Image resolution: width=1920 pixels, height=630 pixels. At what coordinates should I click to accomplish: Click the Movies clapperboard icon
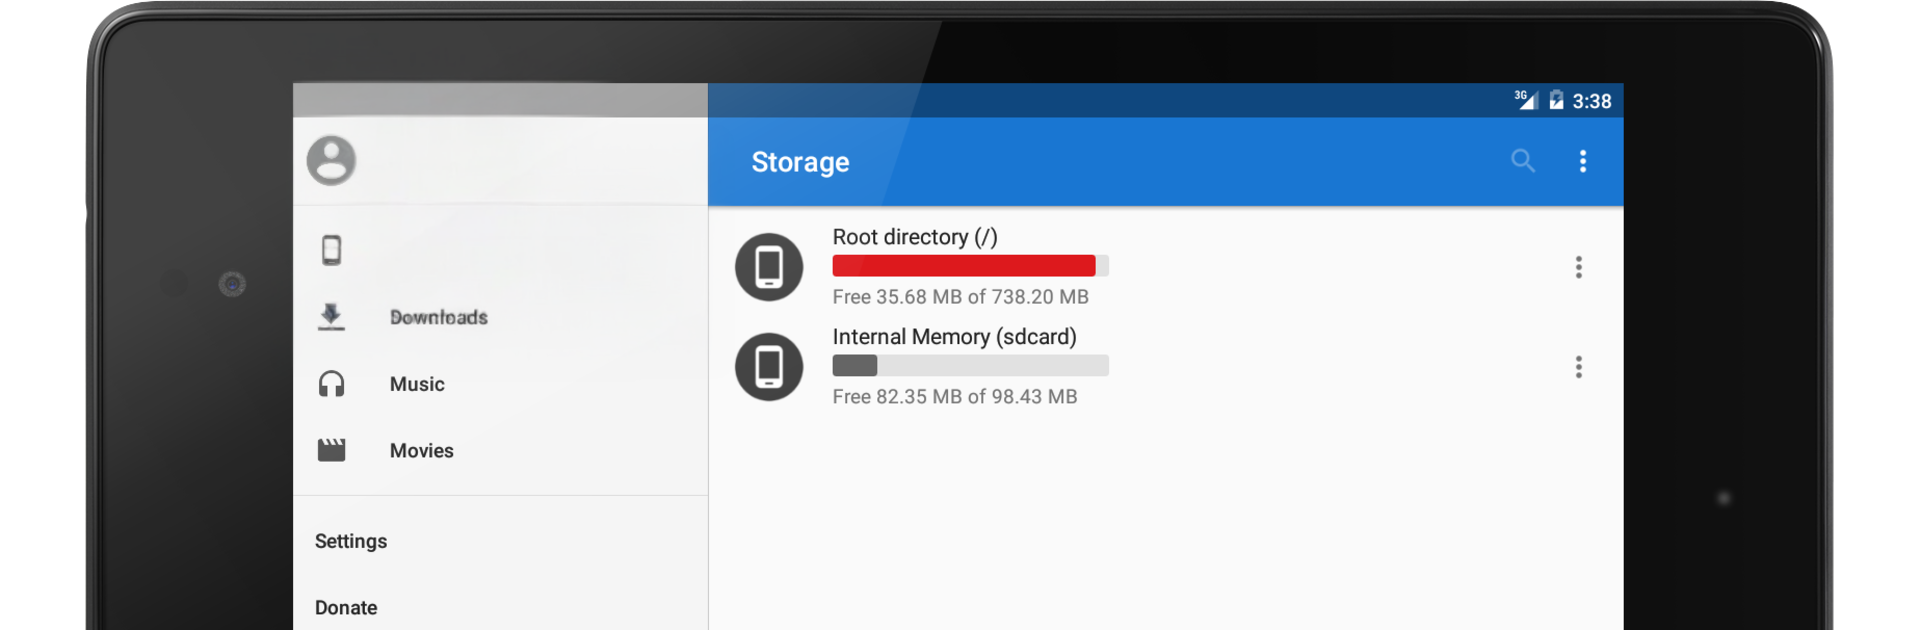point(331,450)
